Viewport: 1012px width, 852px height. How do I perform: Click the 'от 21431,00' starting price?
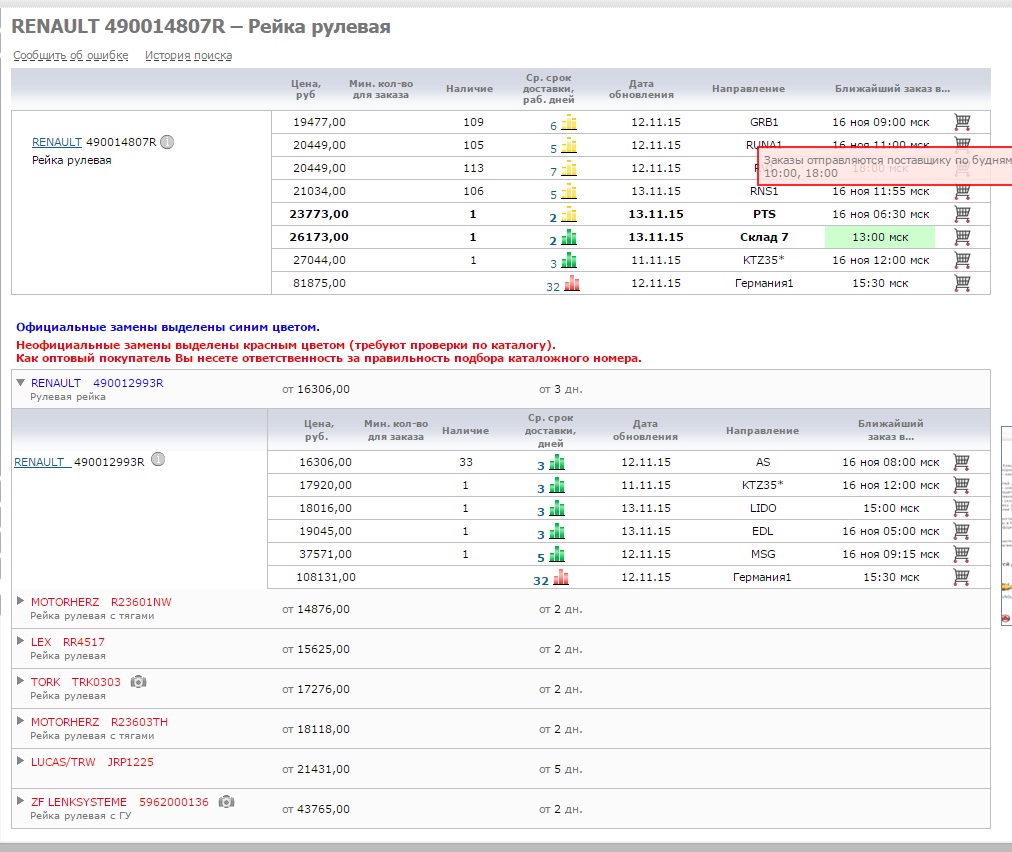(316, 769)
